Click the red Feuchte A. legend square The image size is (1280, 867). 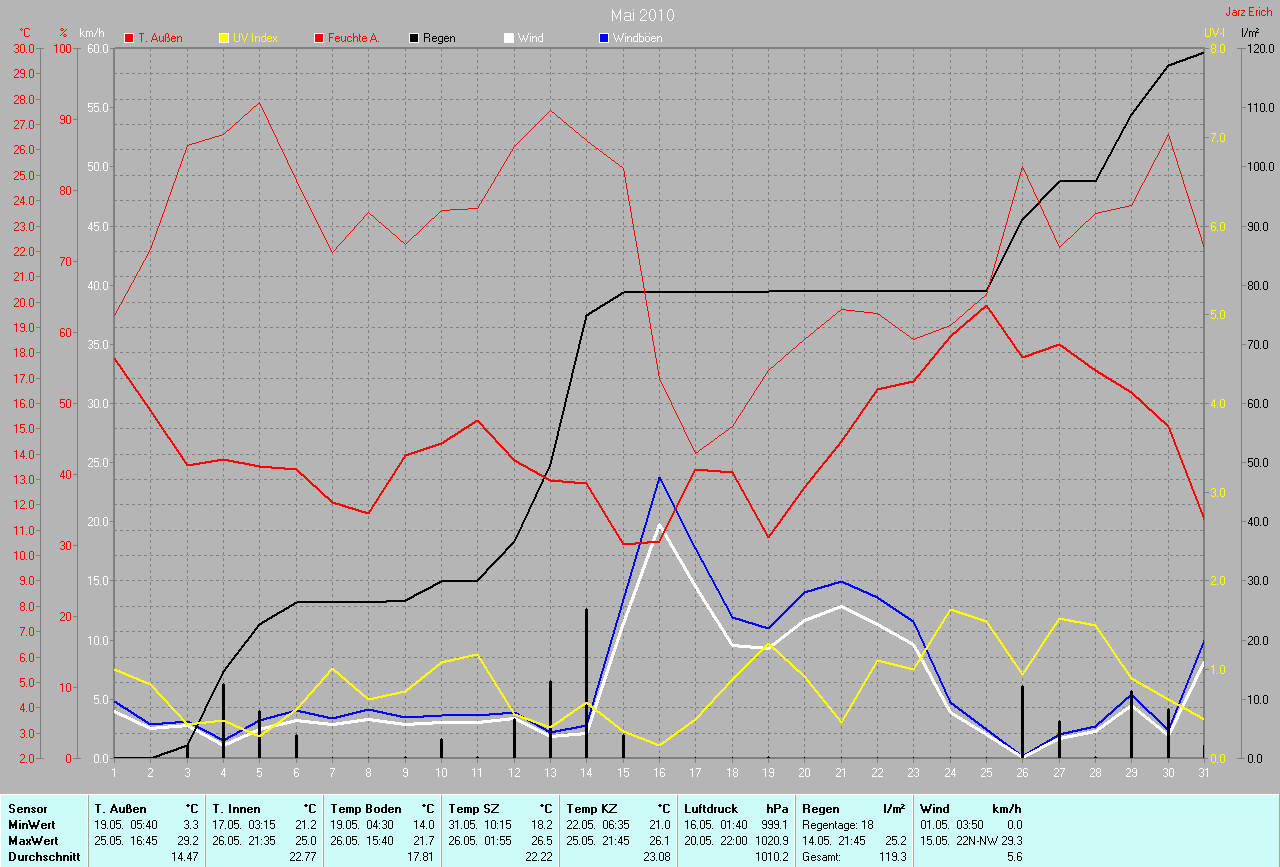coord(320,38)
